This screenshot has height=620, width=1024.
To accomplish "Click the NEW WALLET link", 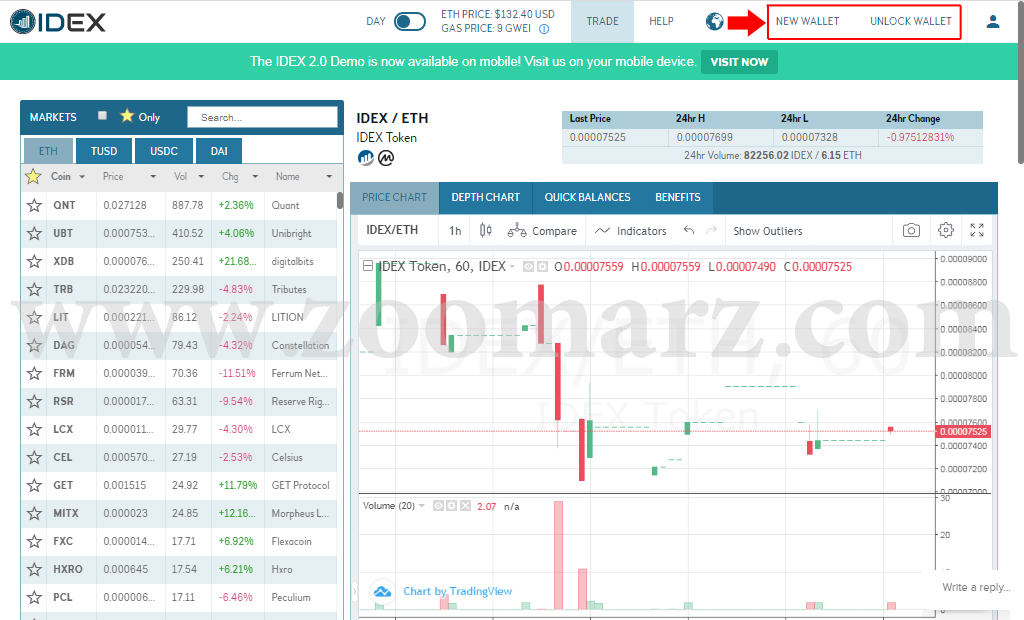I will [807, 22].
